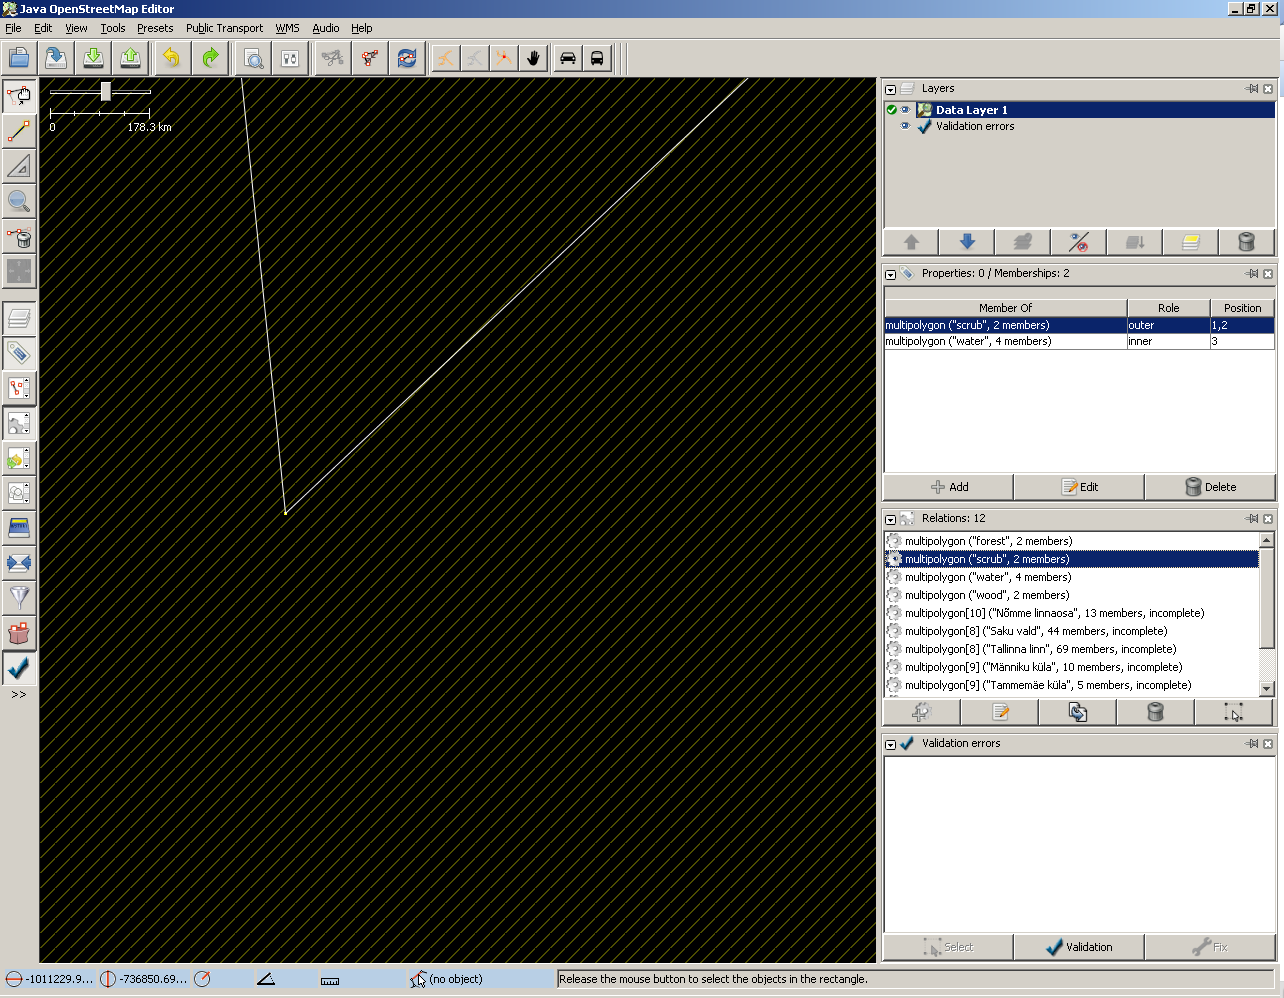This screenshot has height=998, width=1284.
Task: Click the map zoom slider handle
Action: tap(106, 92)
